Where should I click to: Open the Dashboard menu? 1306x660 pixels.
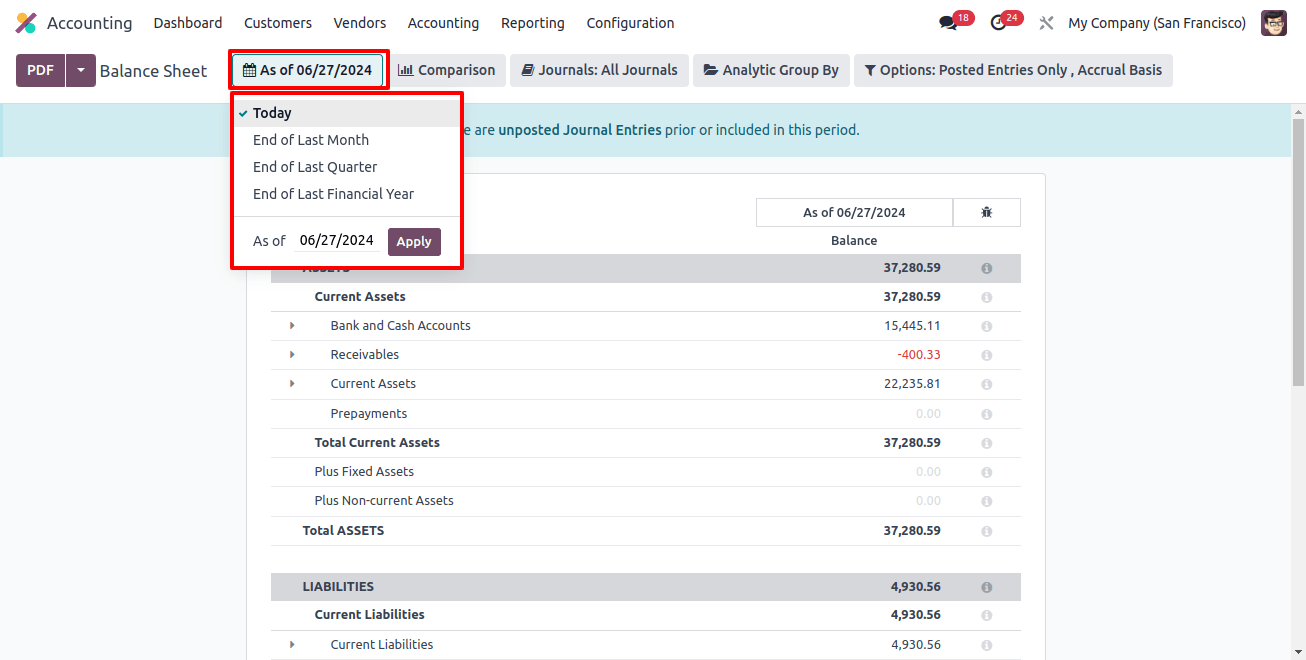188,23
